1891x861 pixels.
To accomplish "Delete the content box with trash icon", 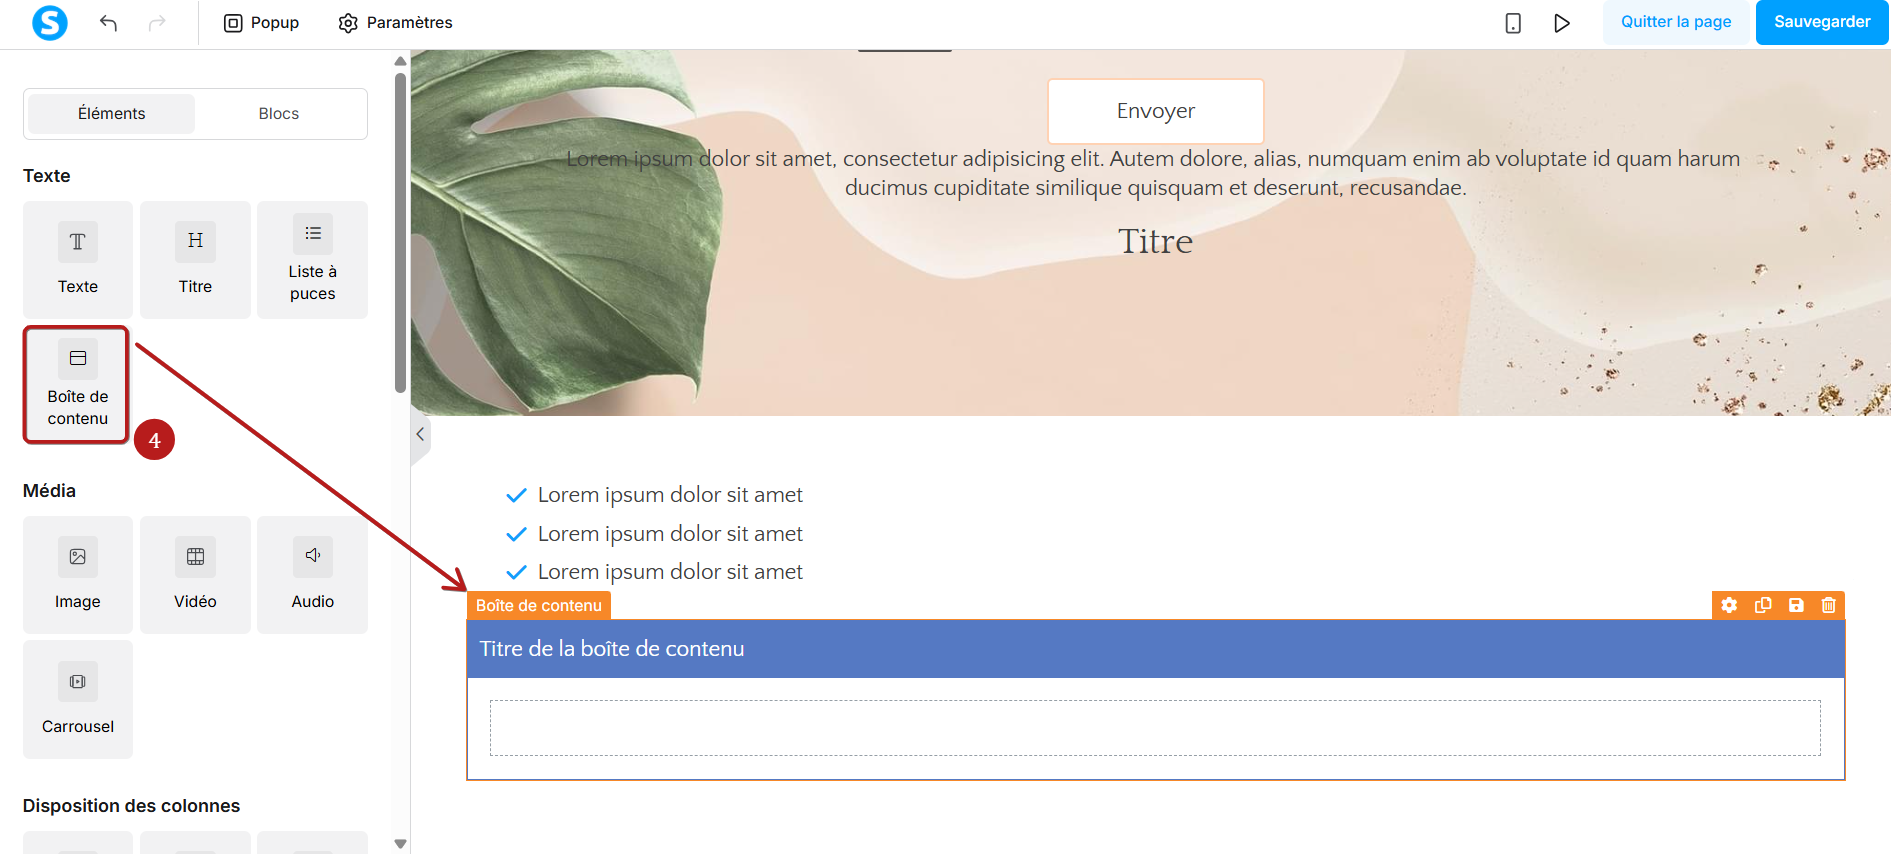I will click(1829, 605).
